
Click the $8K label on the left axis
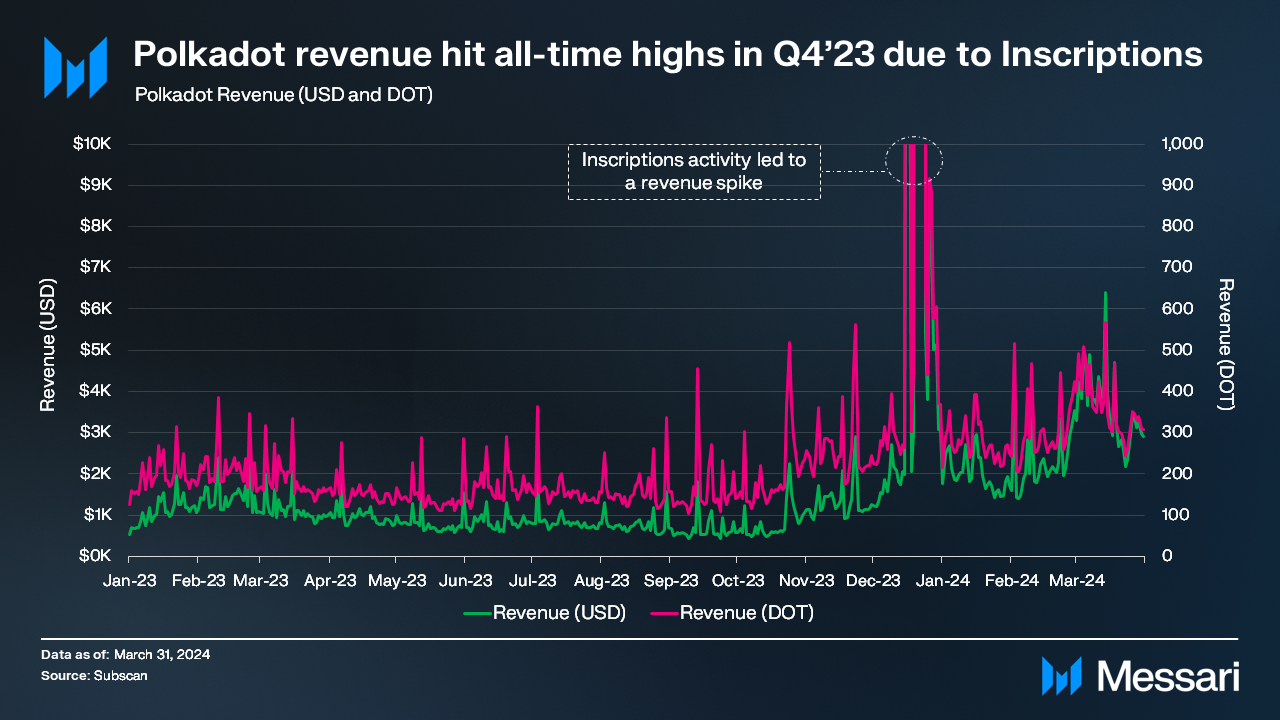click(94, 226)
